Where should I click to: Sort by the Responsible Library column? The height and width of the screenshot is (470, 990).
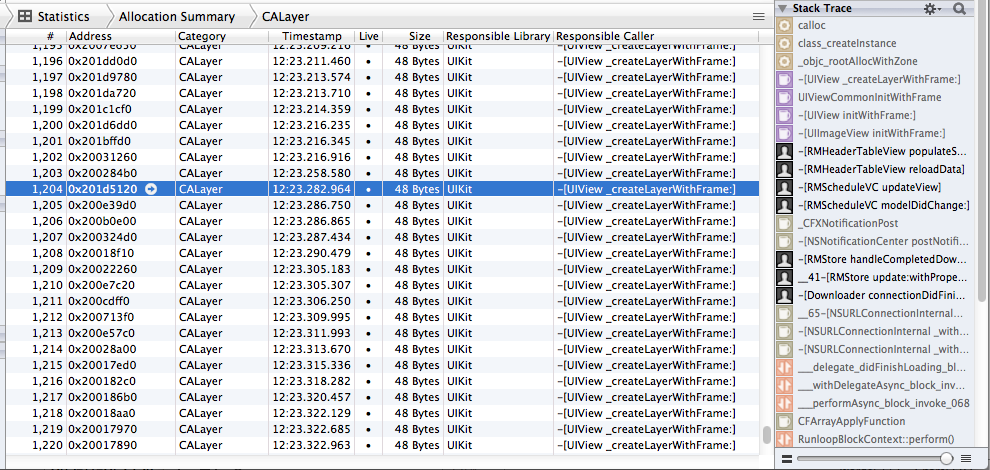[x=497, y=36]
